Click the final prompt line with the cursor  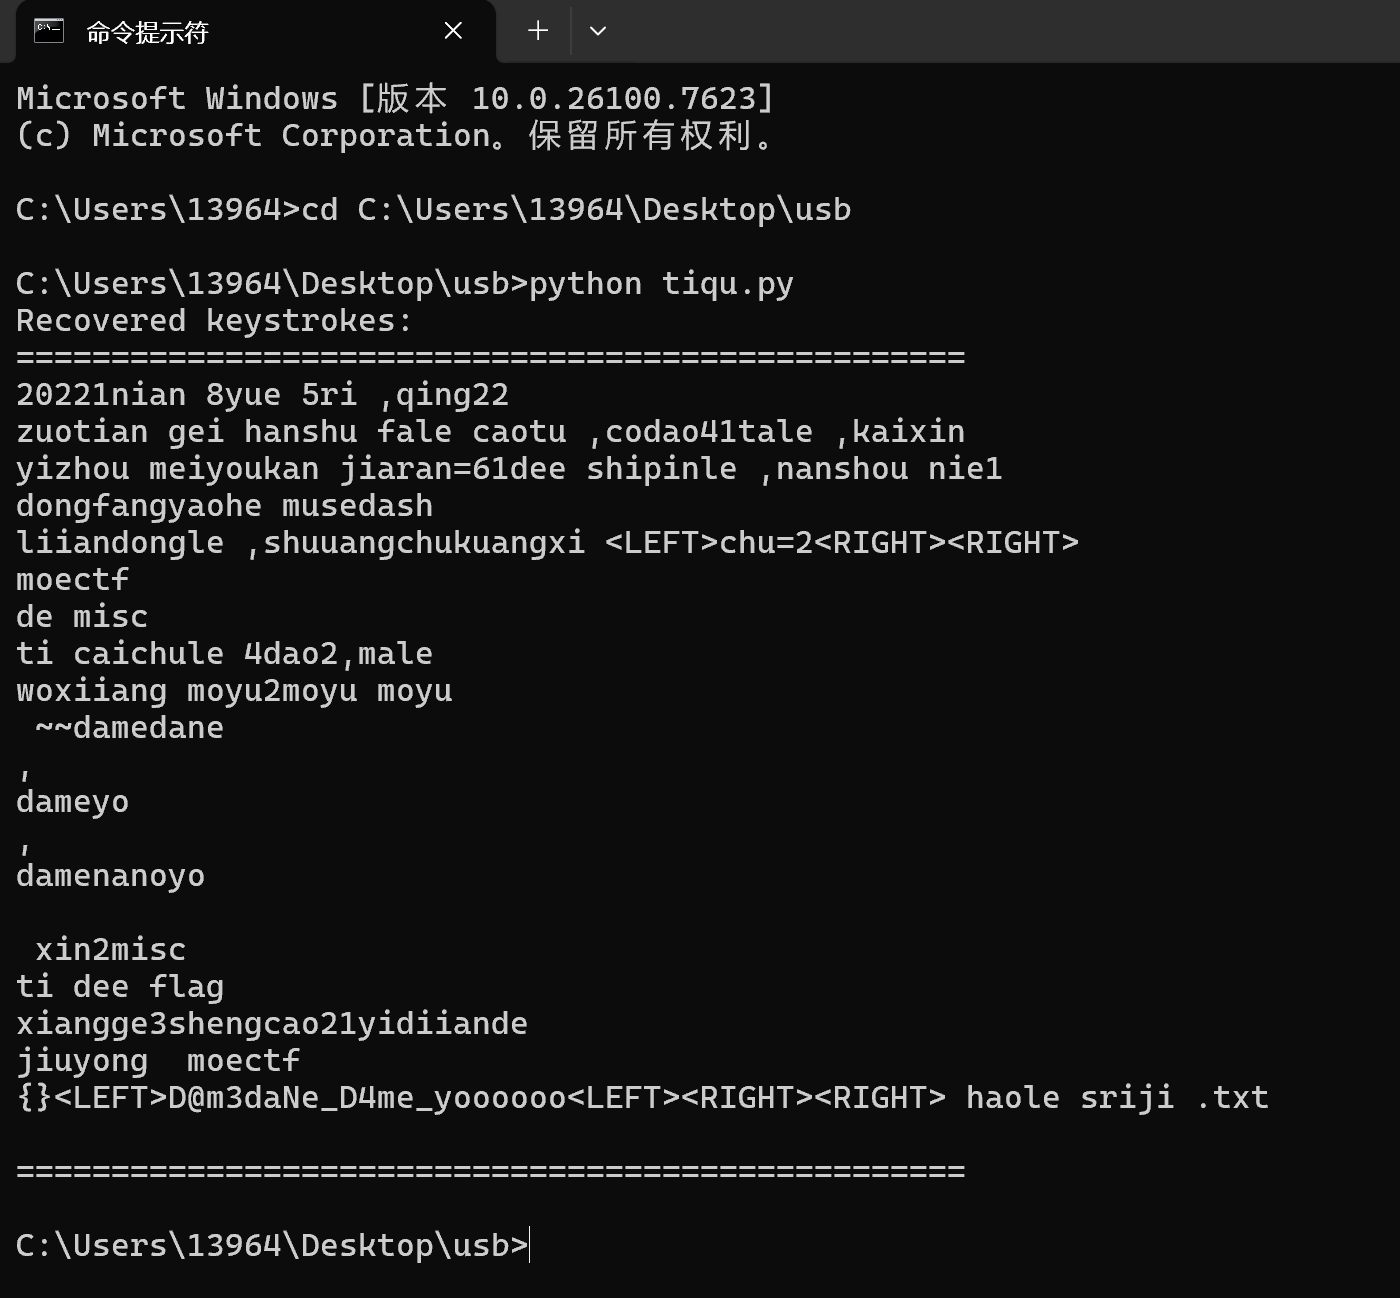coord(272,1245)
